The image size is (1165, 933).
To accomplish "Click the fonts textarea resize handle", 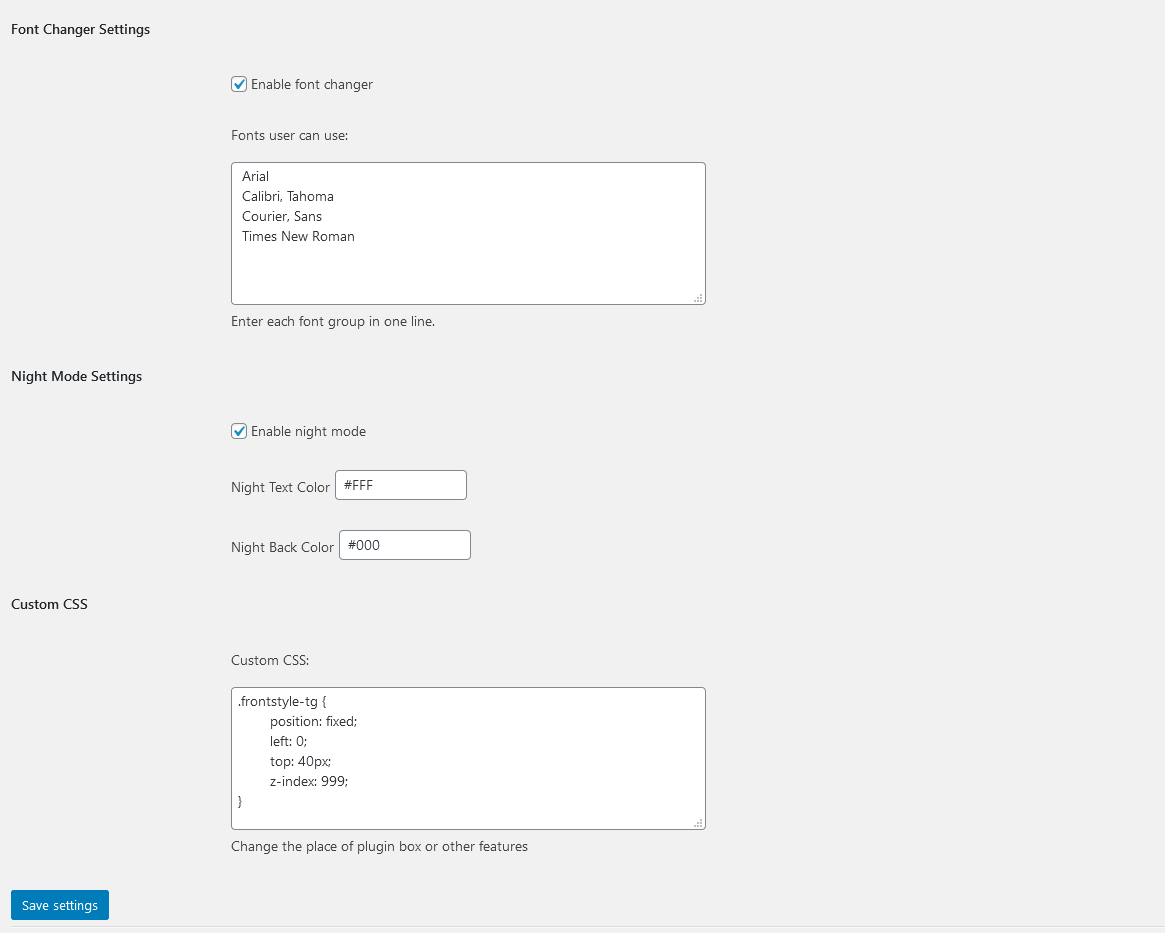I will tap(699, 298).
